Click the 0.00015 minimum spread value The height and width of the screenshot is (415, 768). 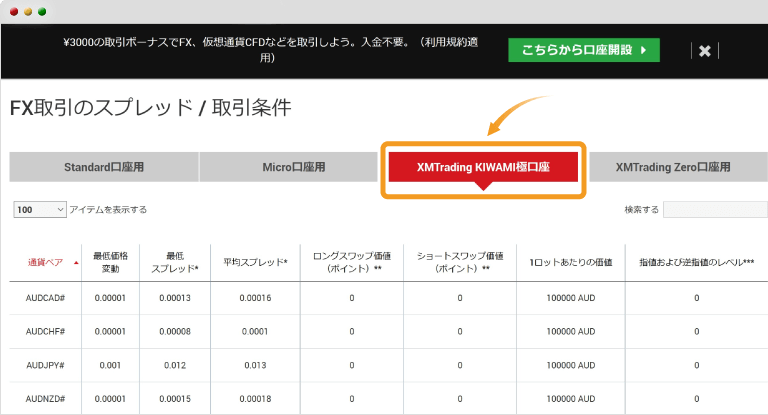tap(175, 399)
